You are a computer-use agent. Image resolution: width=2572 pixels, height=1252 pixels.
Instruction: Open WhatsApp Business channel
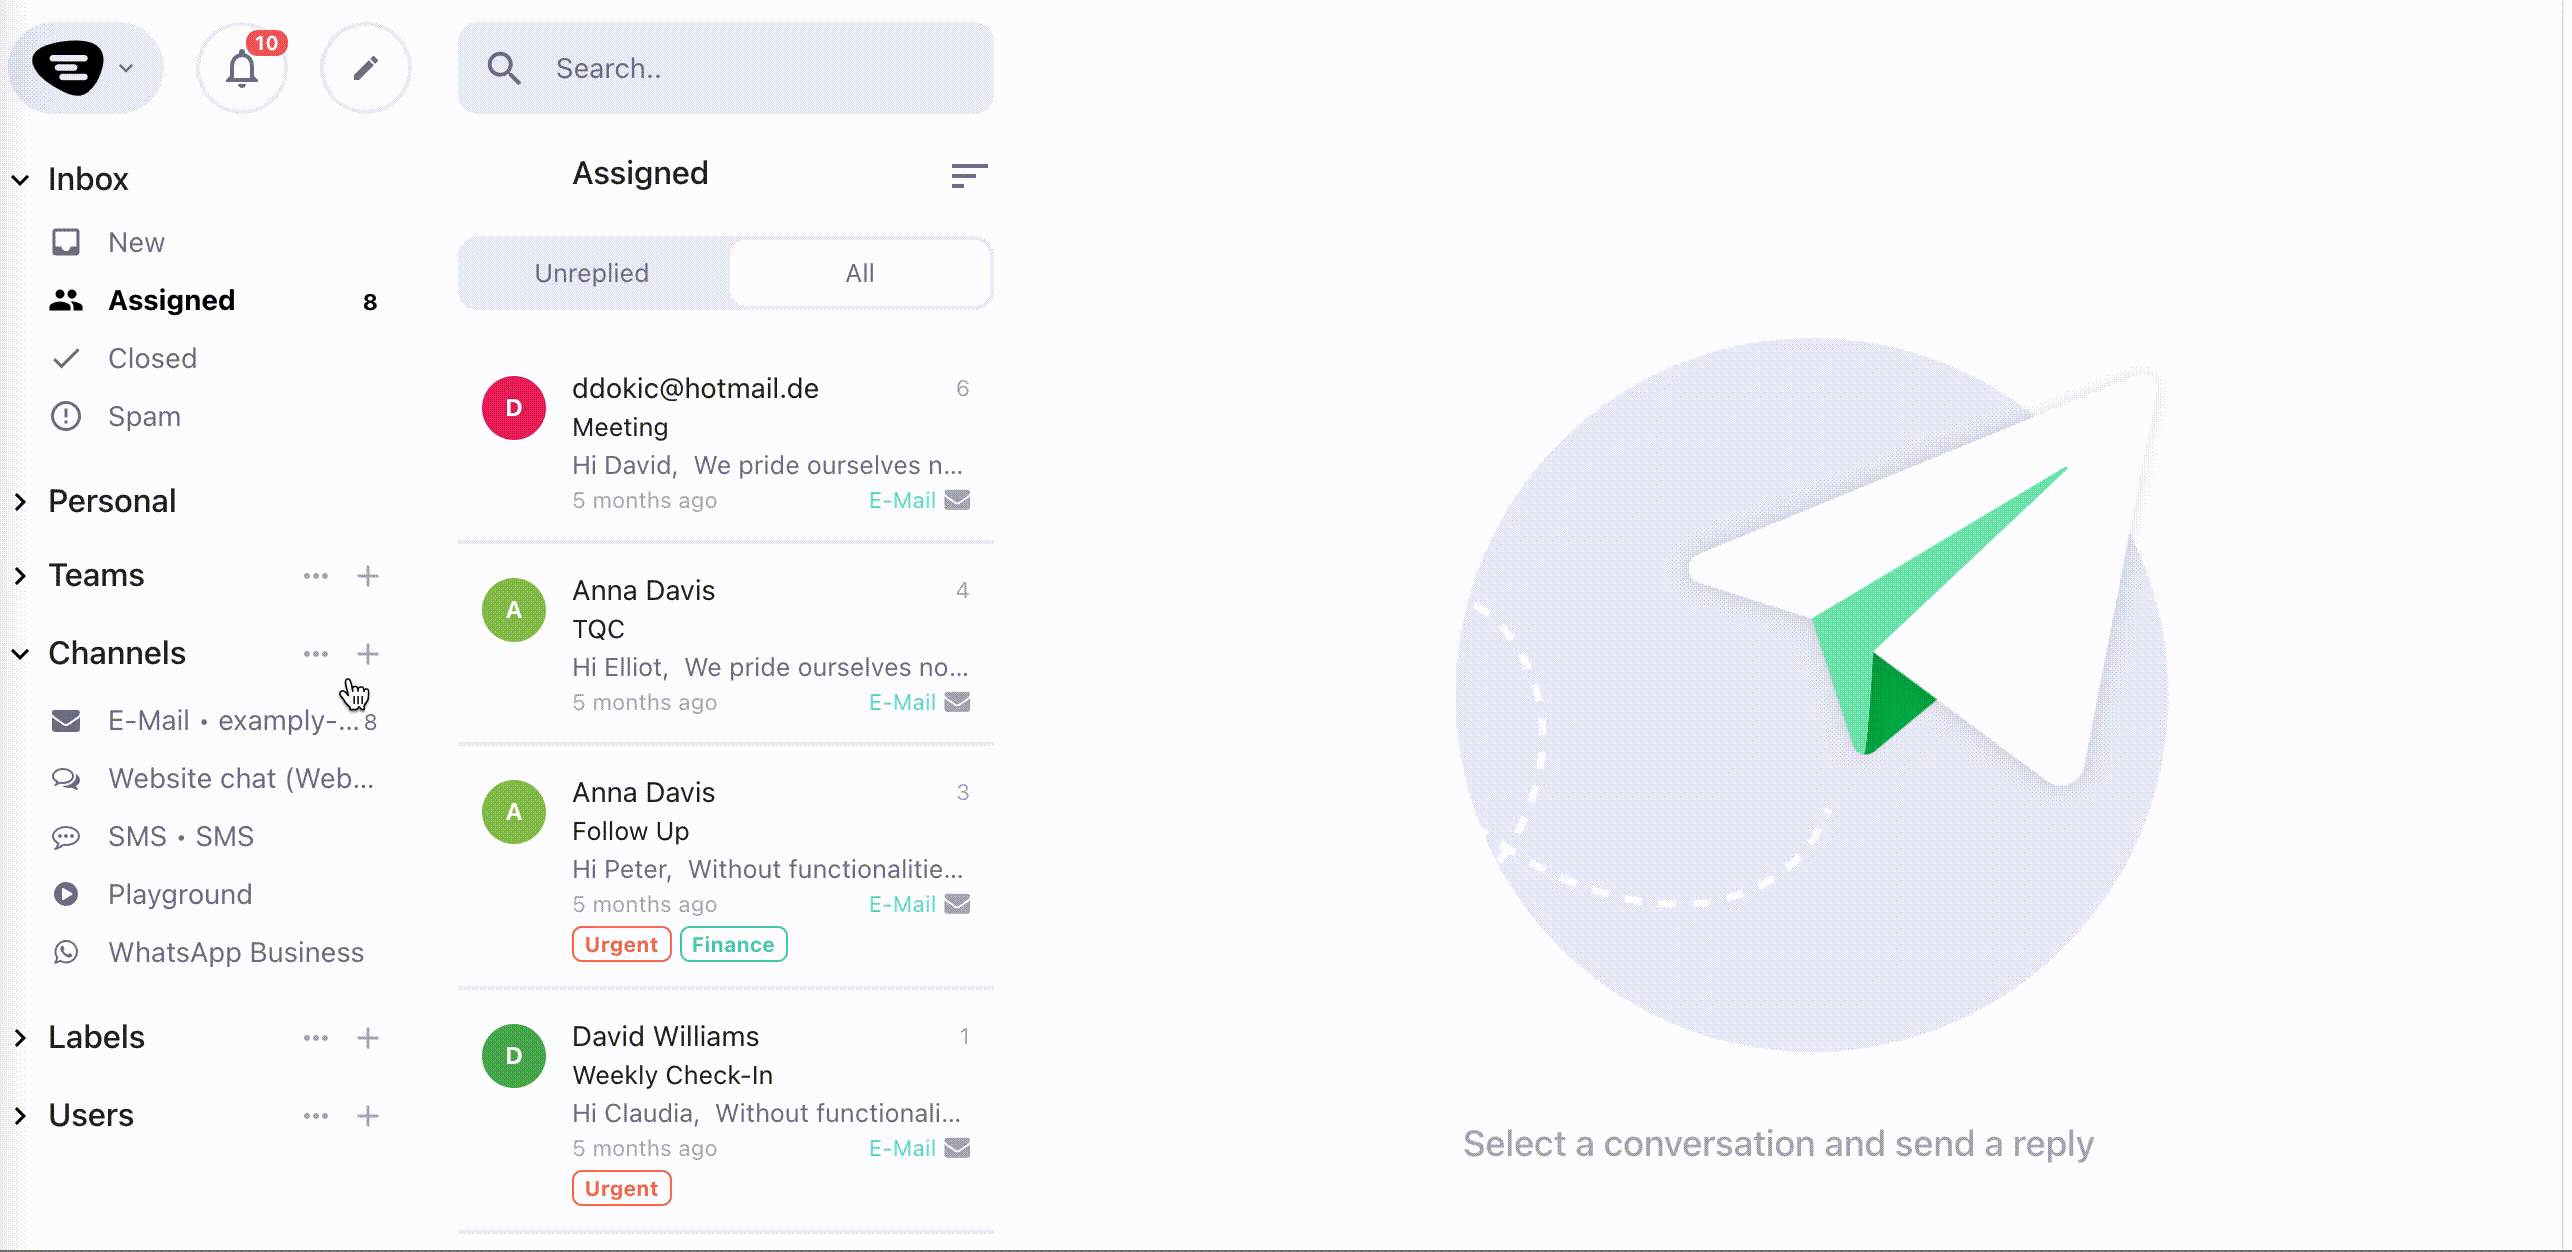235,952
